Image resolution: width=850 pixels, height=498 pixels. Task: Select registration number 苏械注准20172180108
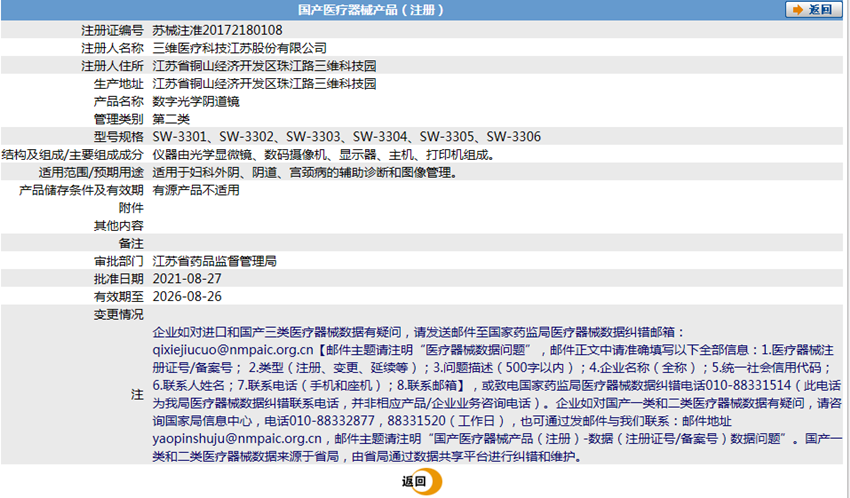(x=217, y=30)
